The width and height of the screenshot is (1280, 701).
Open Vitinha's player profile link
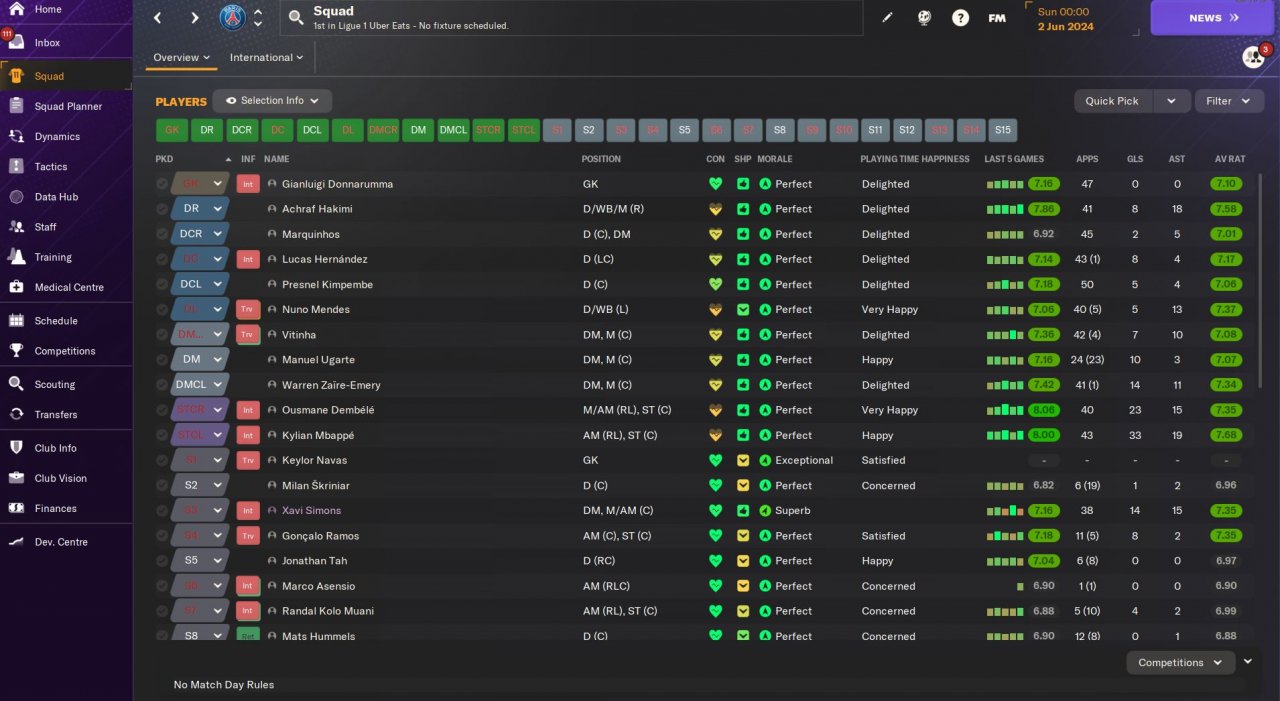tap(299, 335)
